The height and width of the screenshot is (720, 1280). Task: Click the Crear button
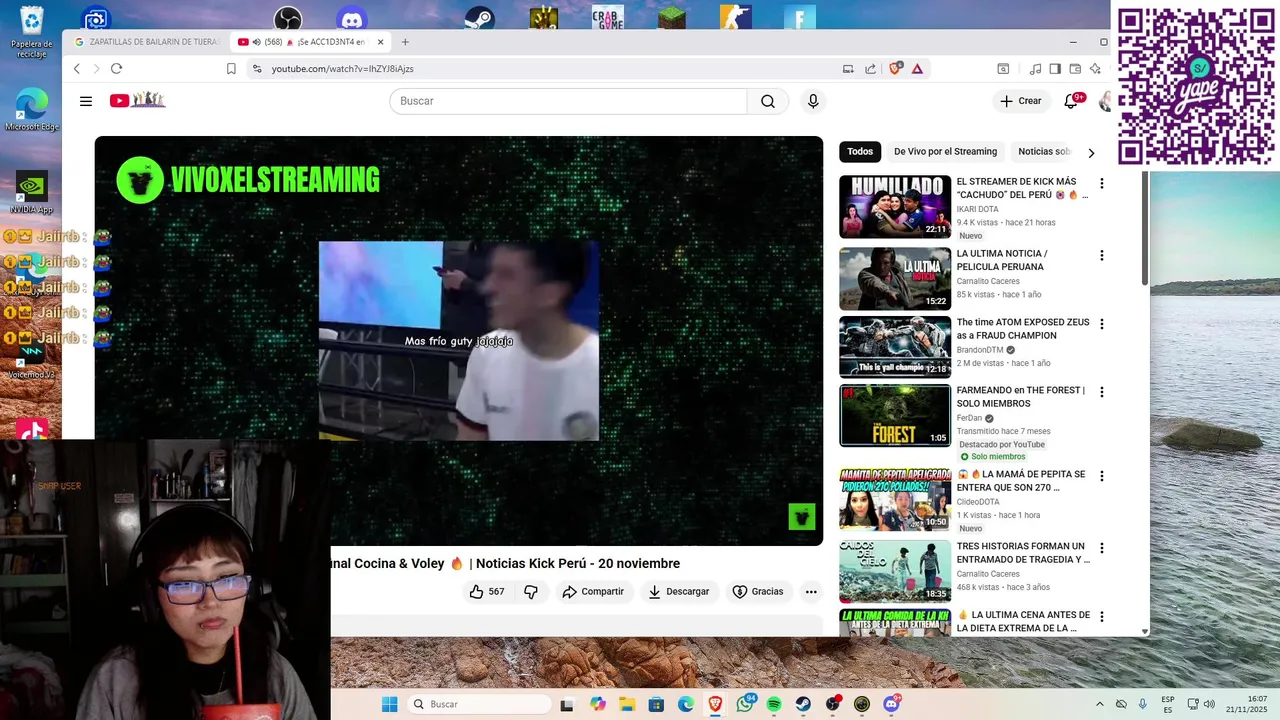tap(1020, 101)
